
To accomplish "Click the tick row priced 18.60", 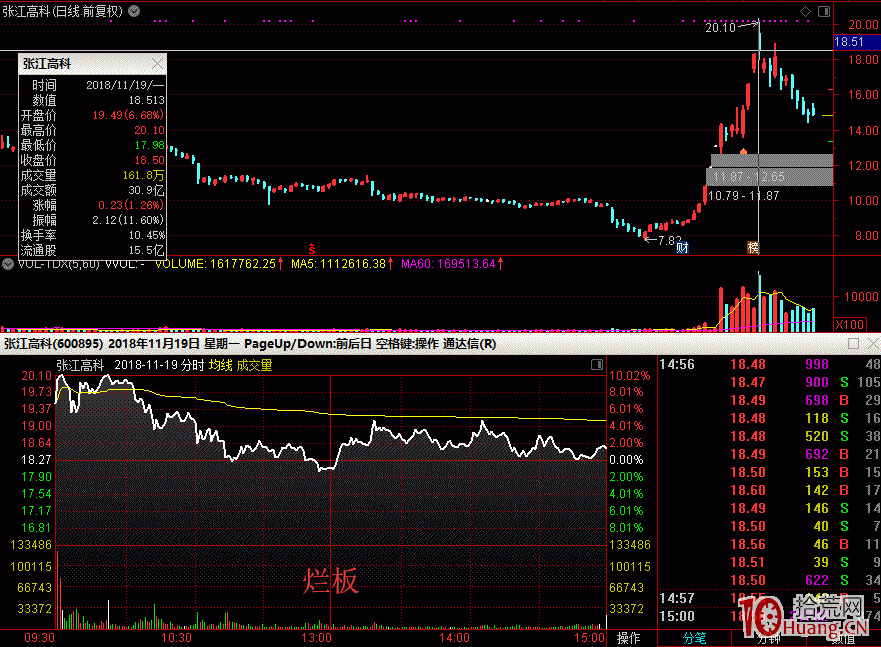I will coord(769,490).
